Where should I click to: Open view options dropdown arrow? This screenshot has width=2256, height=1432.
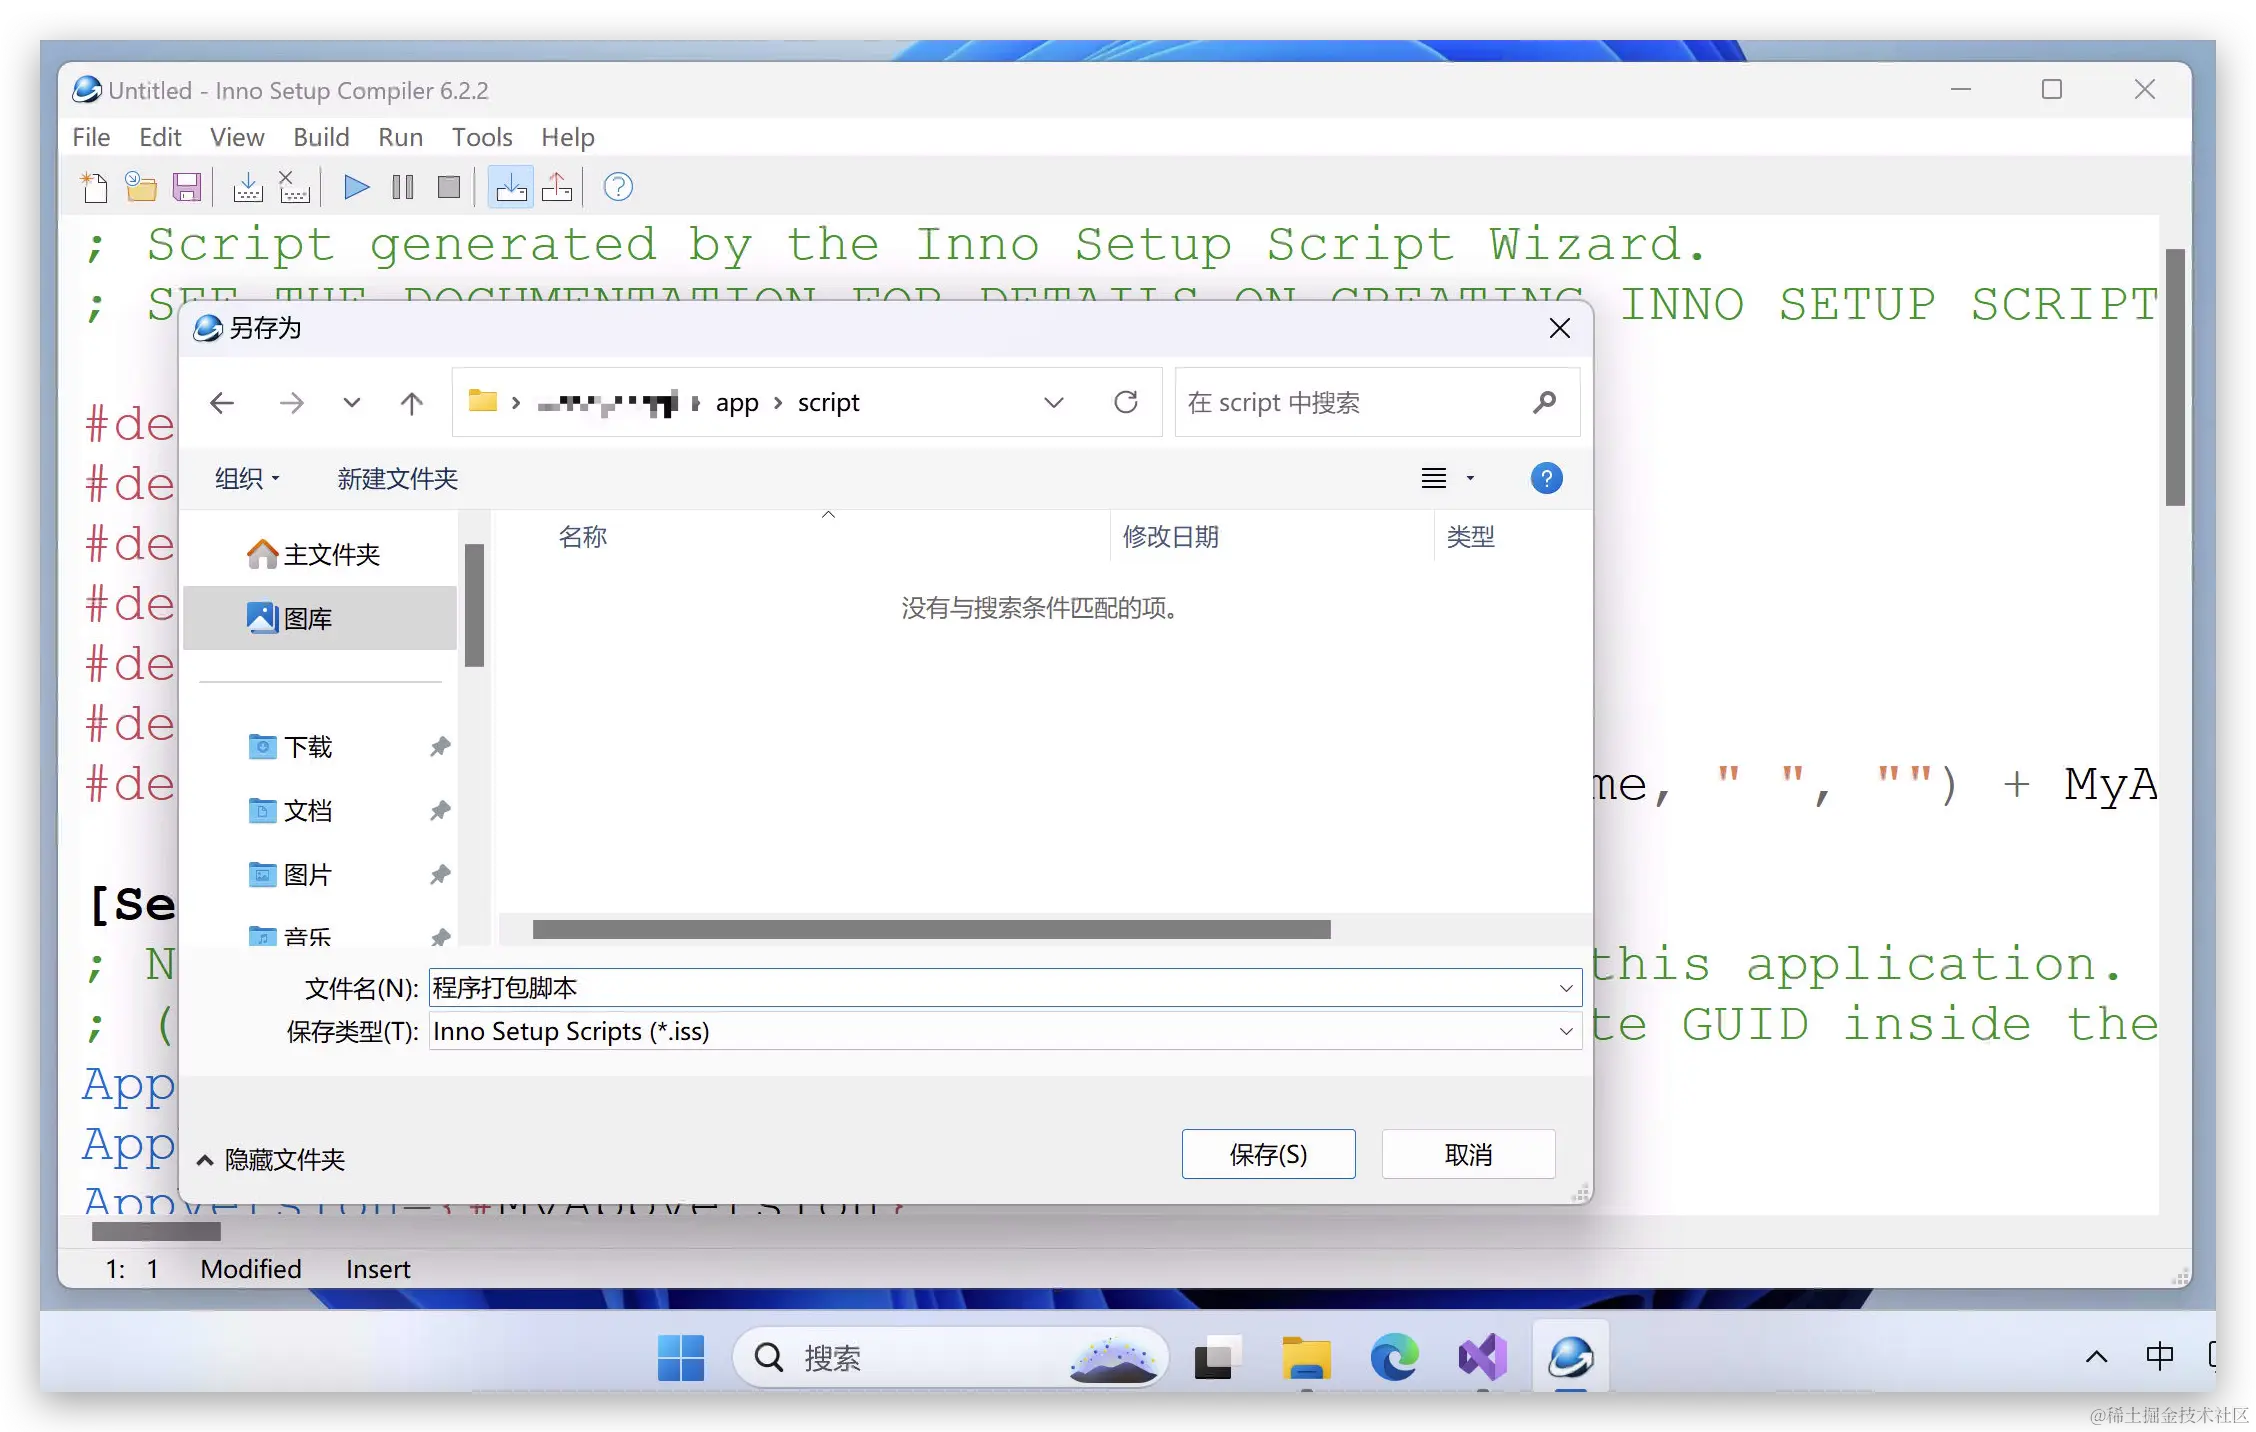(1470, 478)
